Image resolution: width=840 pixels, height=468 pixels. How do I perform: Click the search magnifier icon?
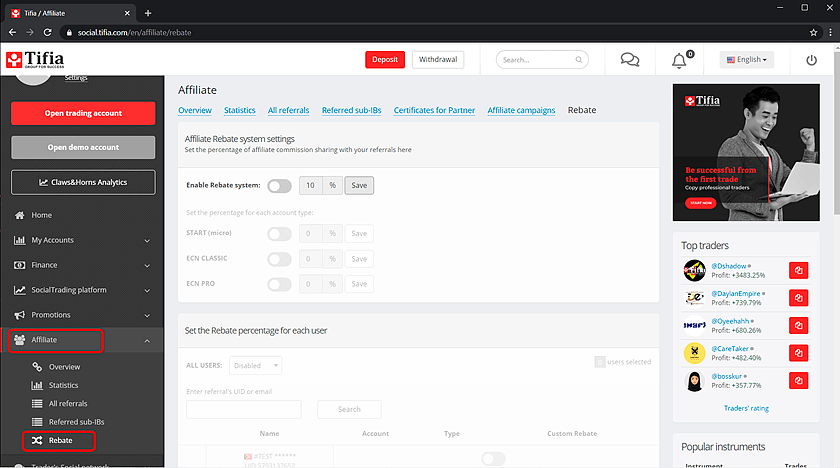(579, 59)
